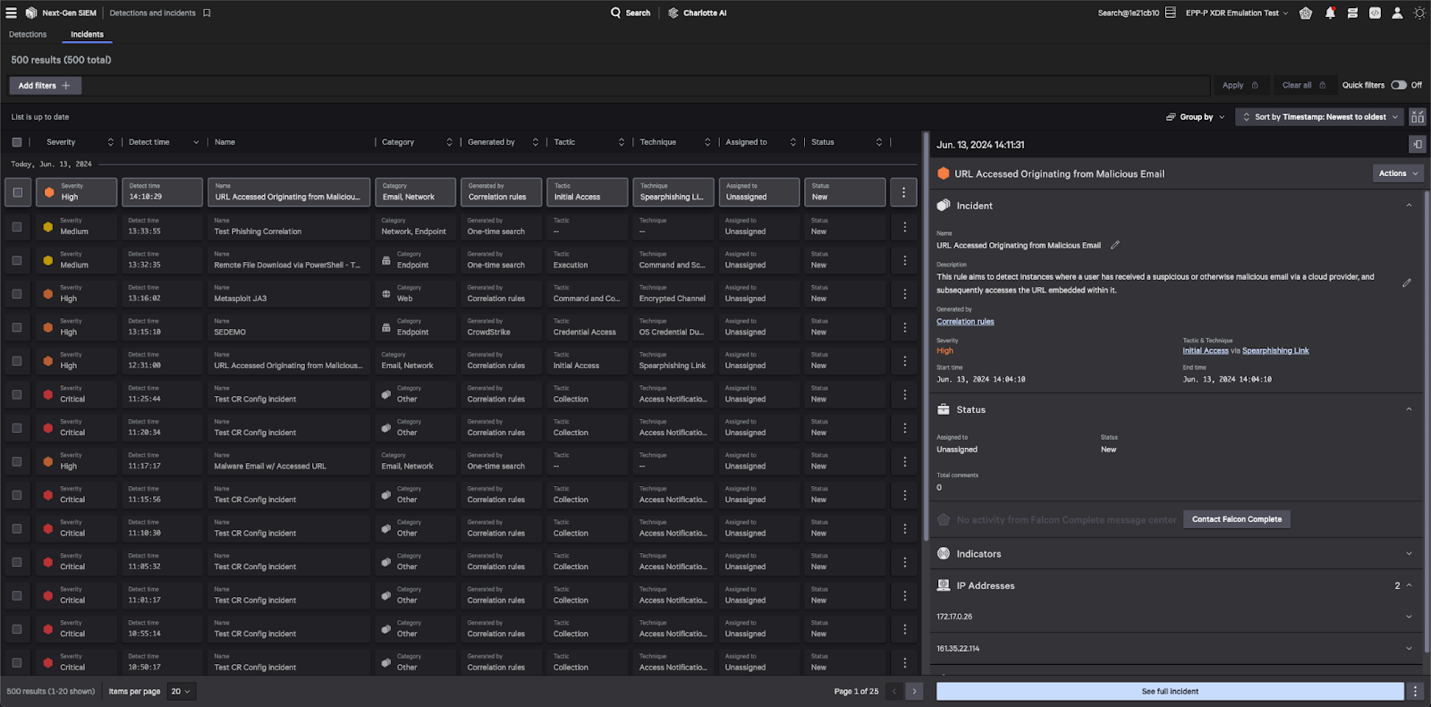This screenshot has height=707, width=1431.
Task: Switch to the Detections tab
Action: 28,34
